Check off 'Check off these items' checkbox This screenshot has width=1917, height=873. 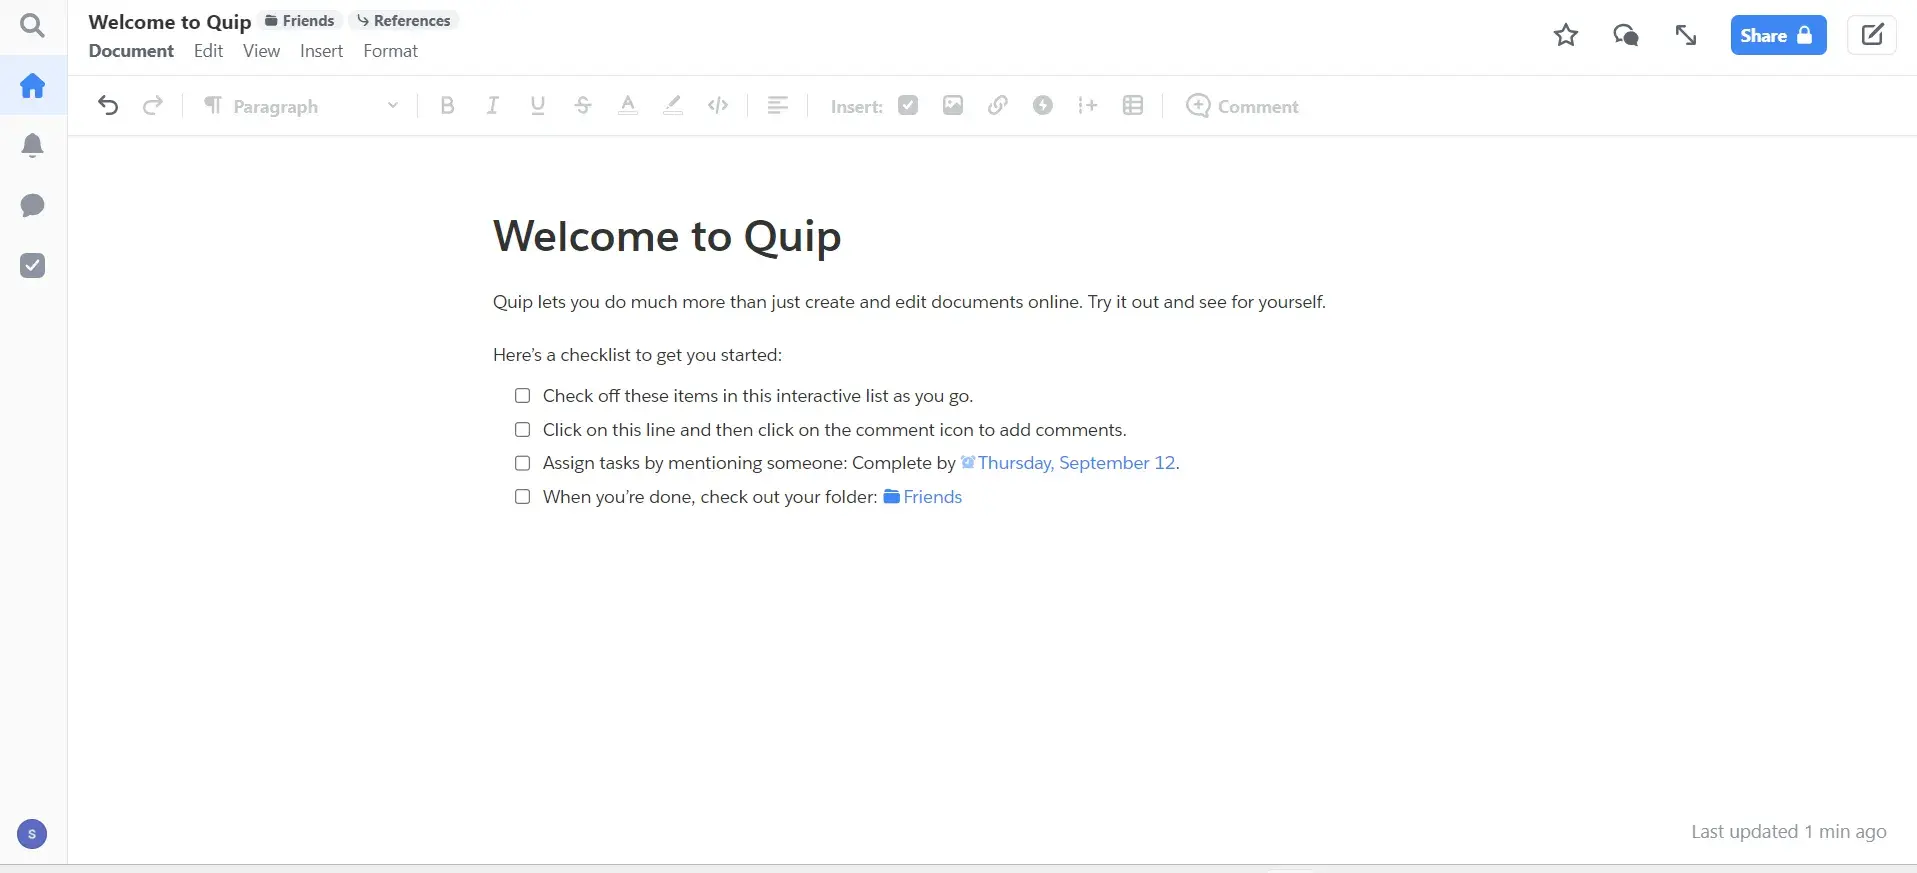coord(522,396)
